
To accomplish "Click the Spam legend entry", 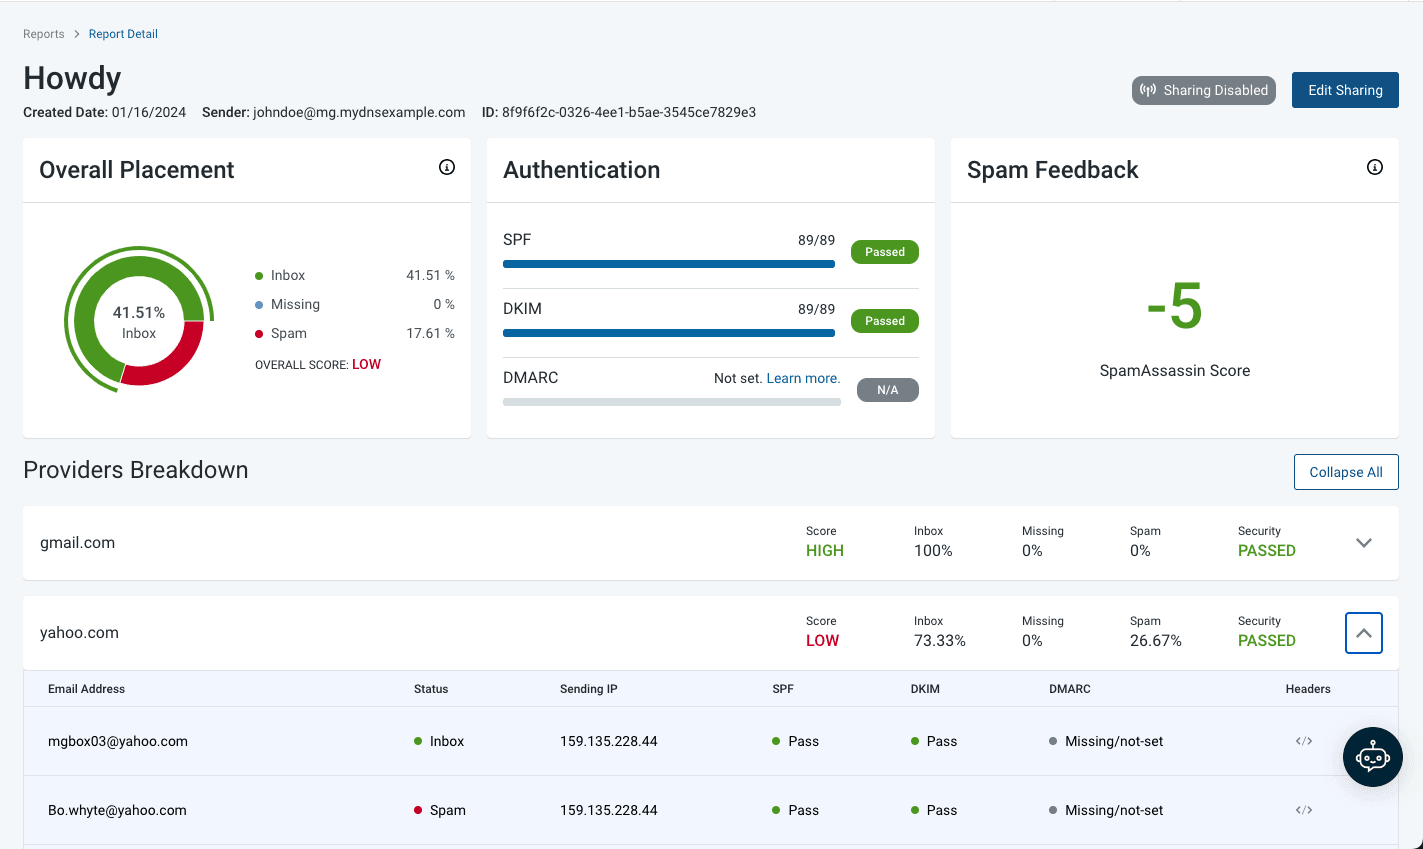I will (288, 333).
